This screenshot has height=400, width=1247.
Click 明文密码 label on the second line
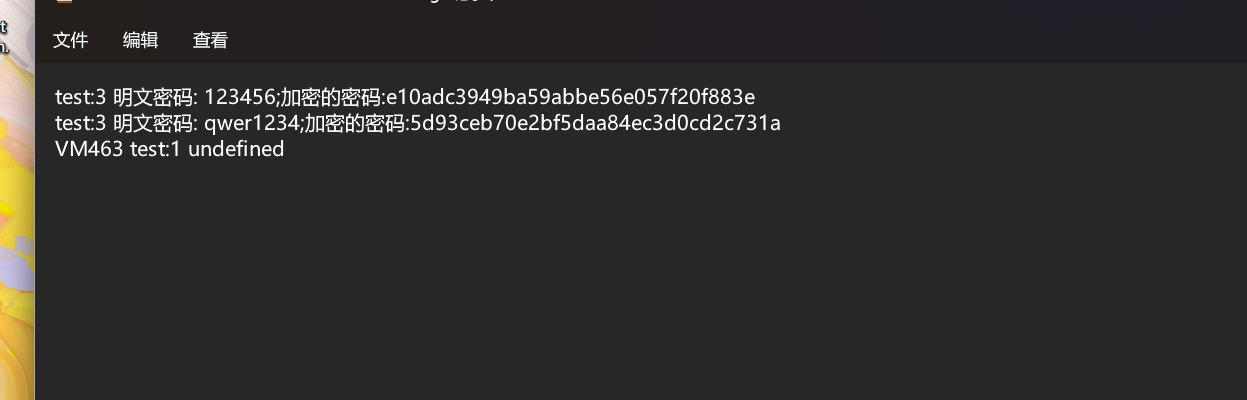[154, 123]
